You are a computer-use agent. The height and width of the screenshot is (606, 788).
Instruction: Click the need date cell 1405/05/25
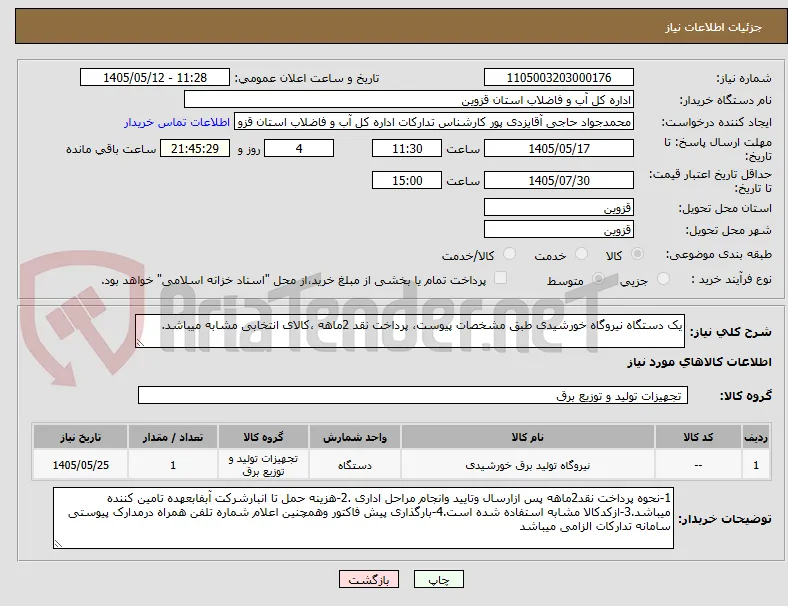click(x=80, y=465)
